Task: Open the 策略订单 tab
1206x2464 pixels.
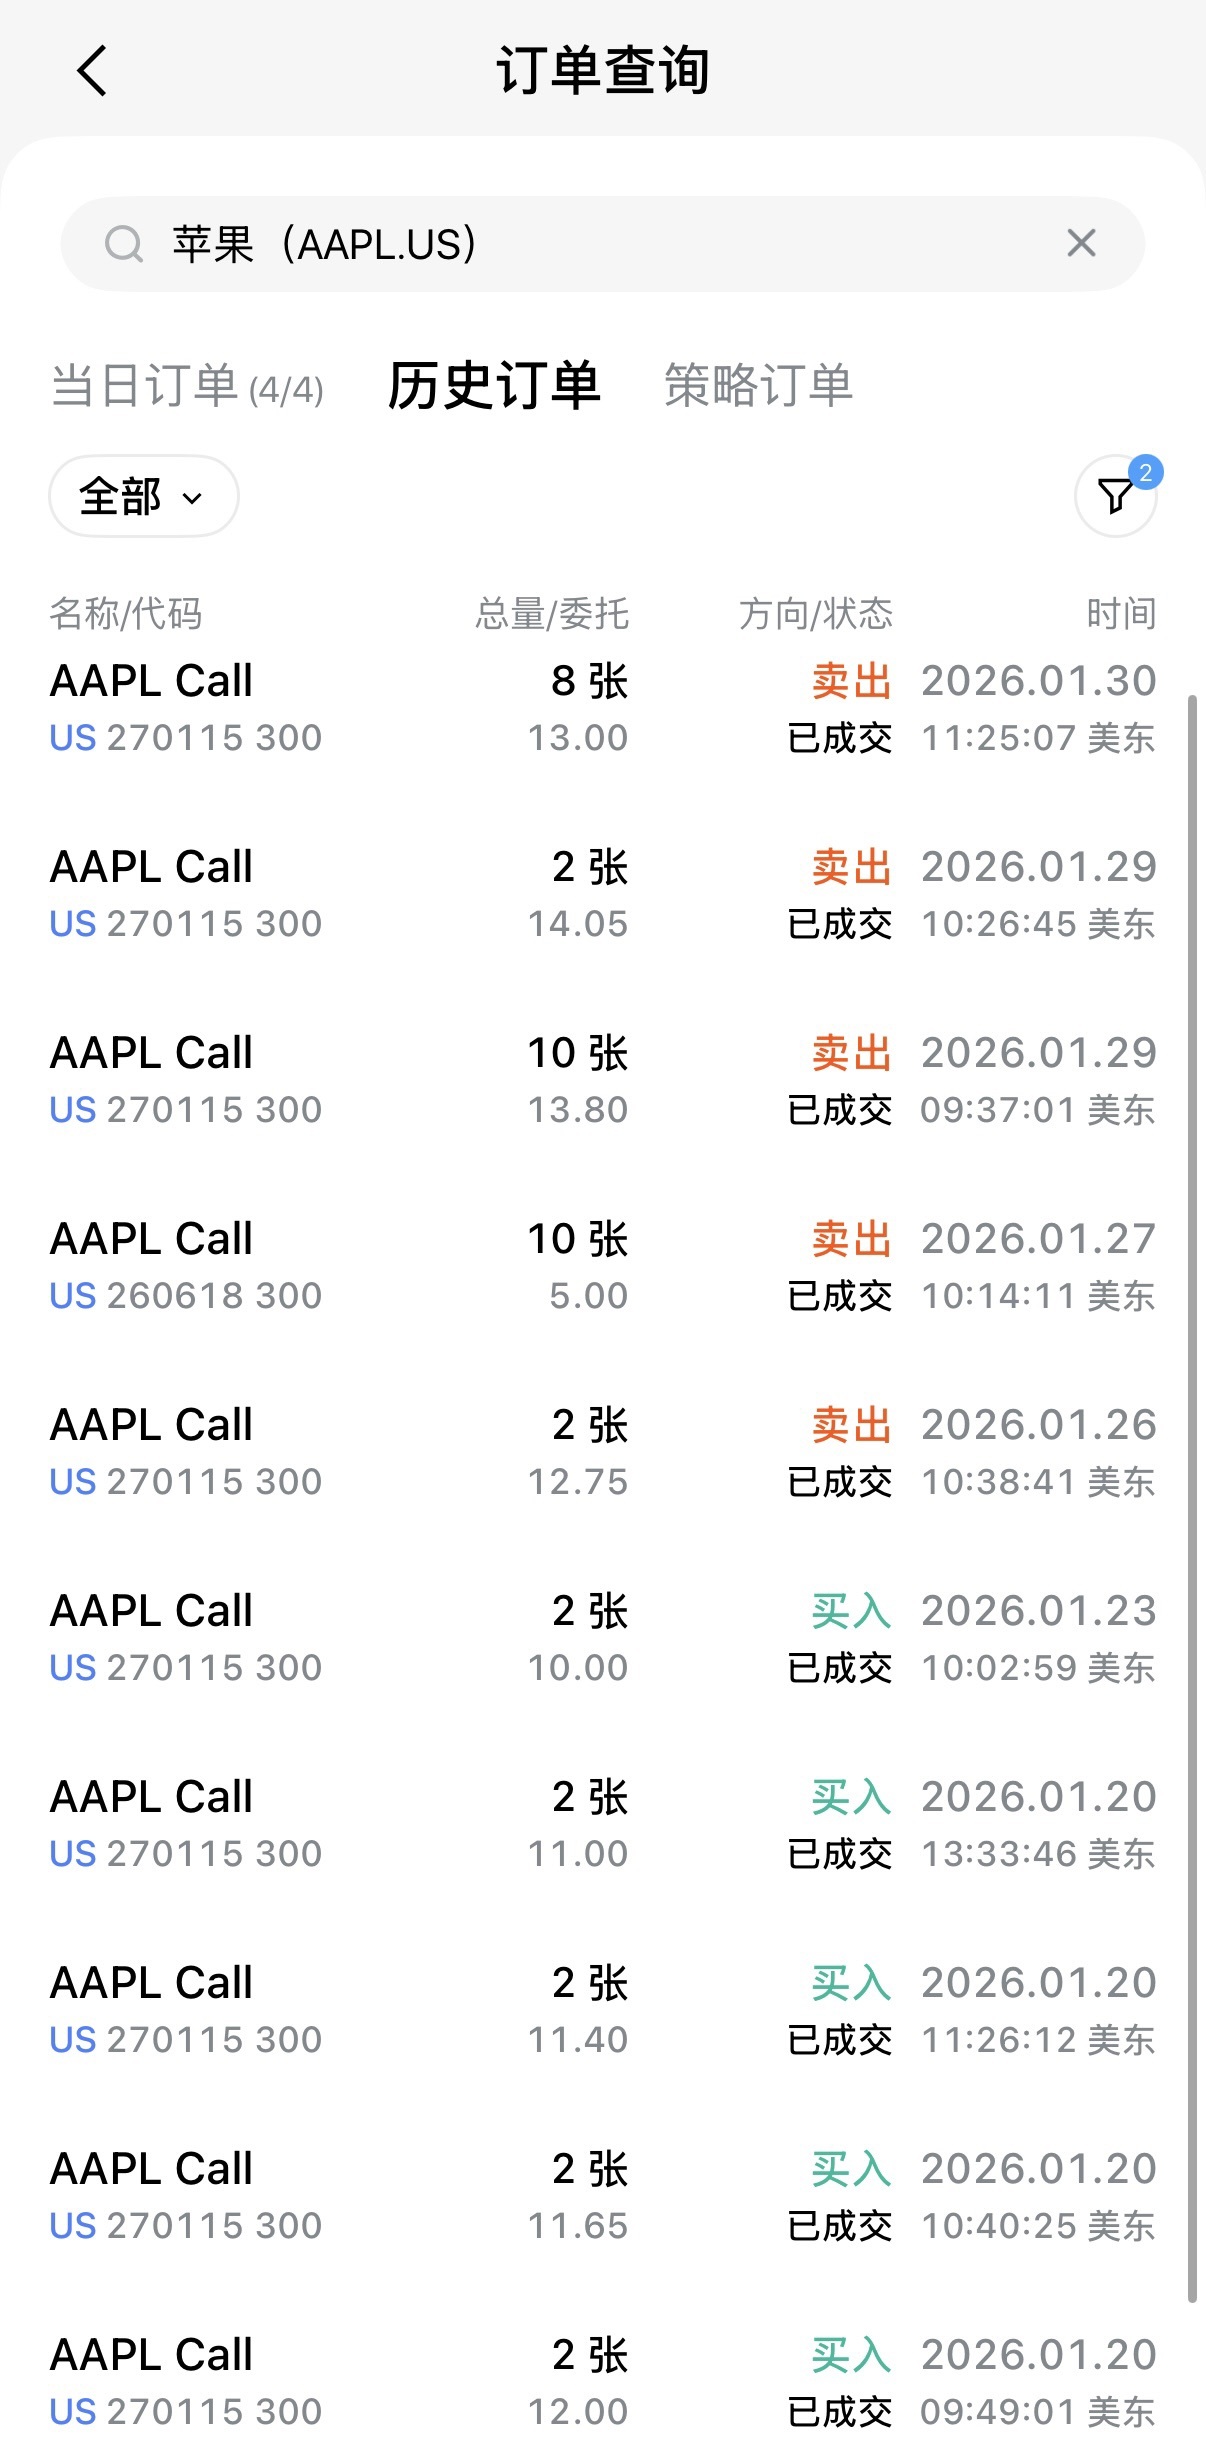Action: click(x=758, y=386)
